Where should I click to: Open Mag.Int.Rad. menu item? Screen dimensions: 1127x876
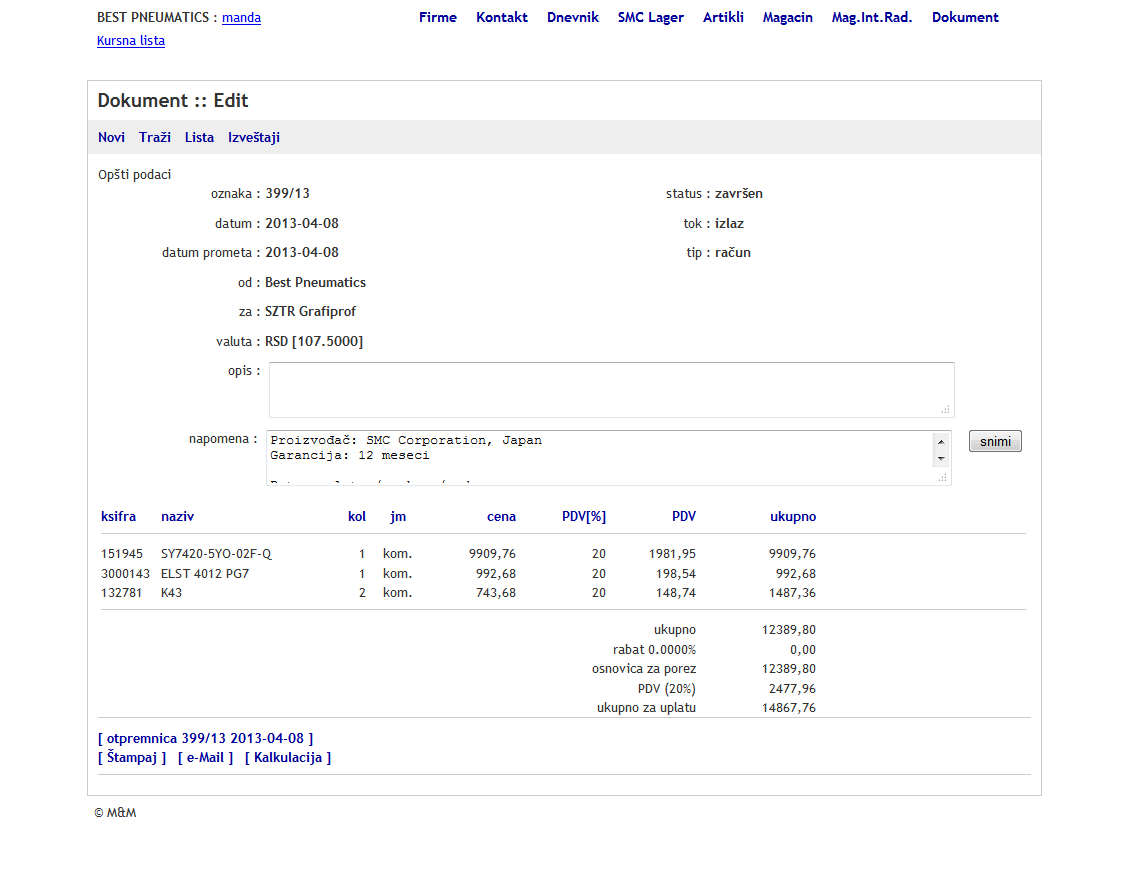[x=872, y=17]
